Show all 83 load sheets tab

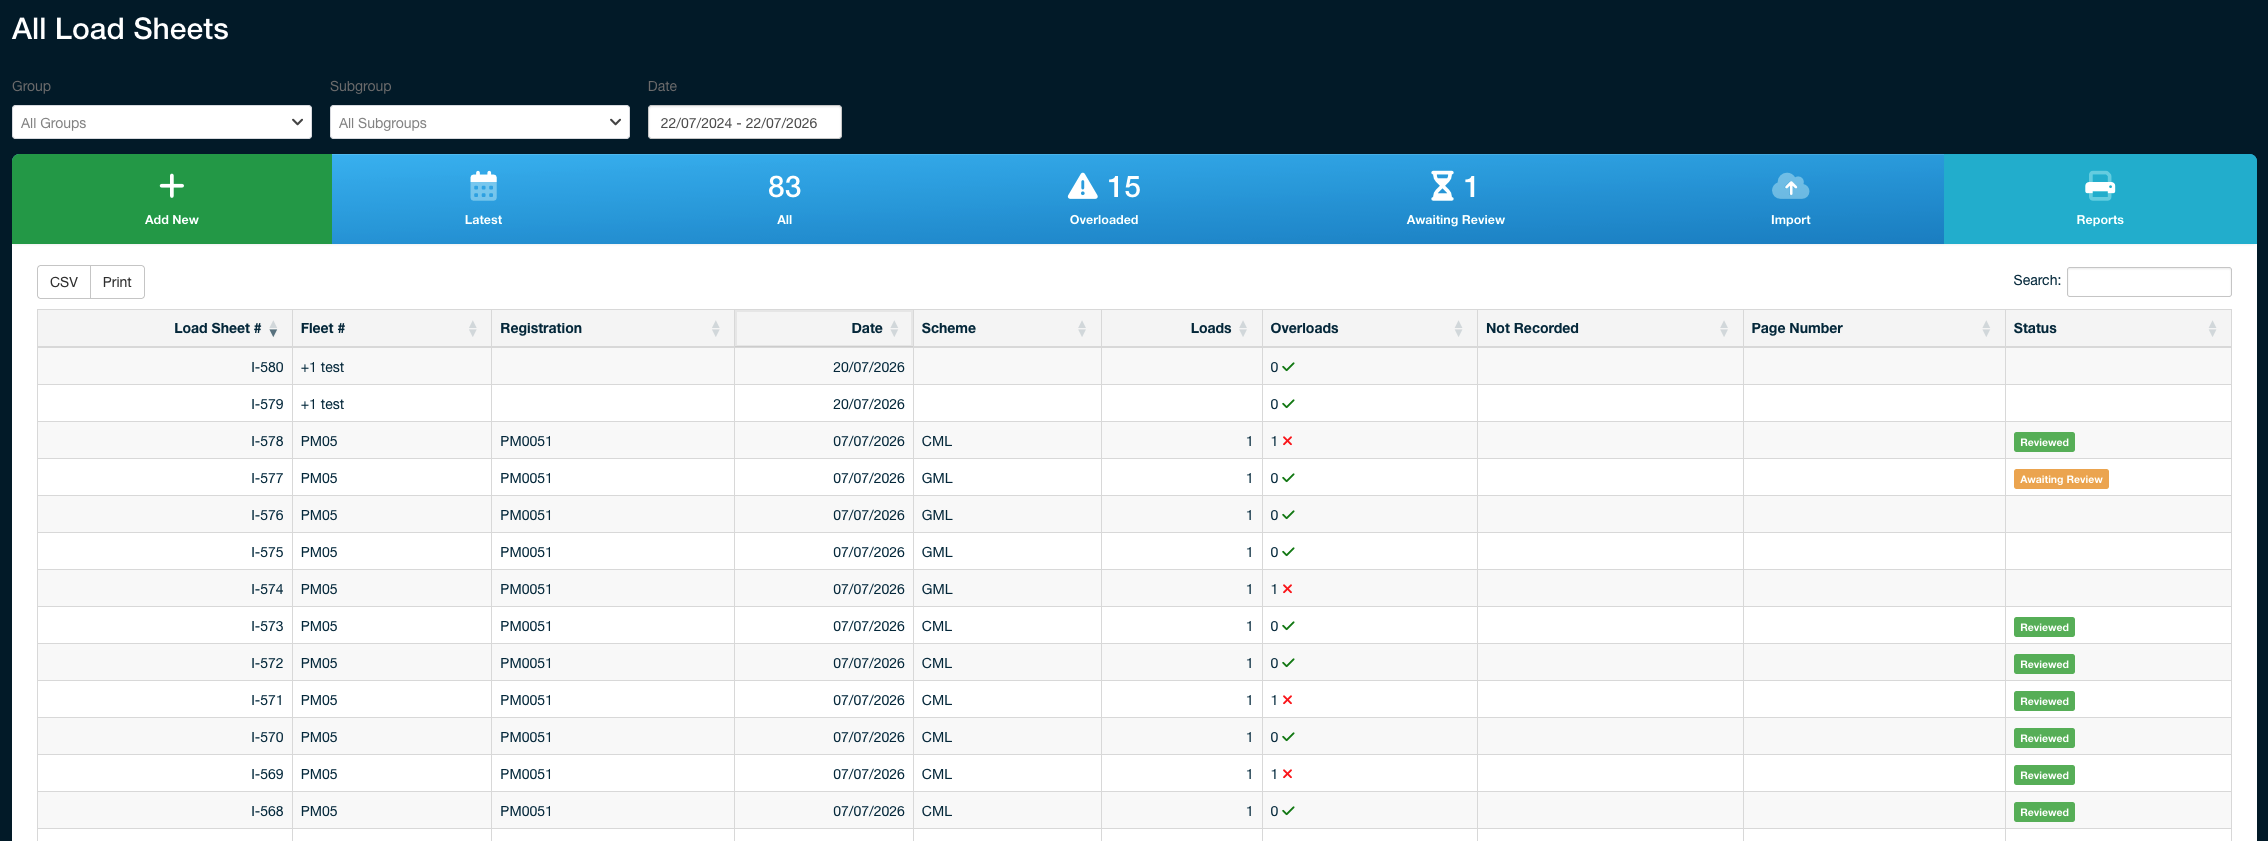[x=784, y=199]
